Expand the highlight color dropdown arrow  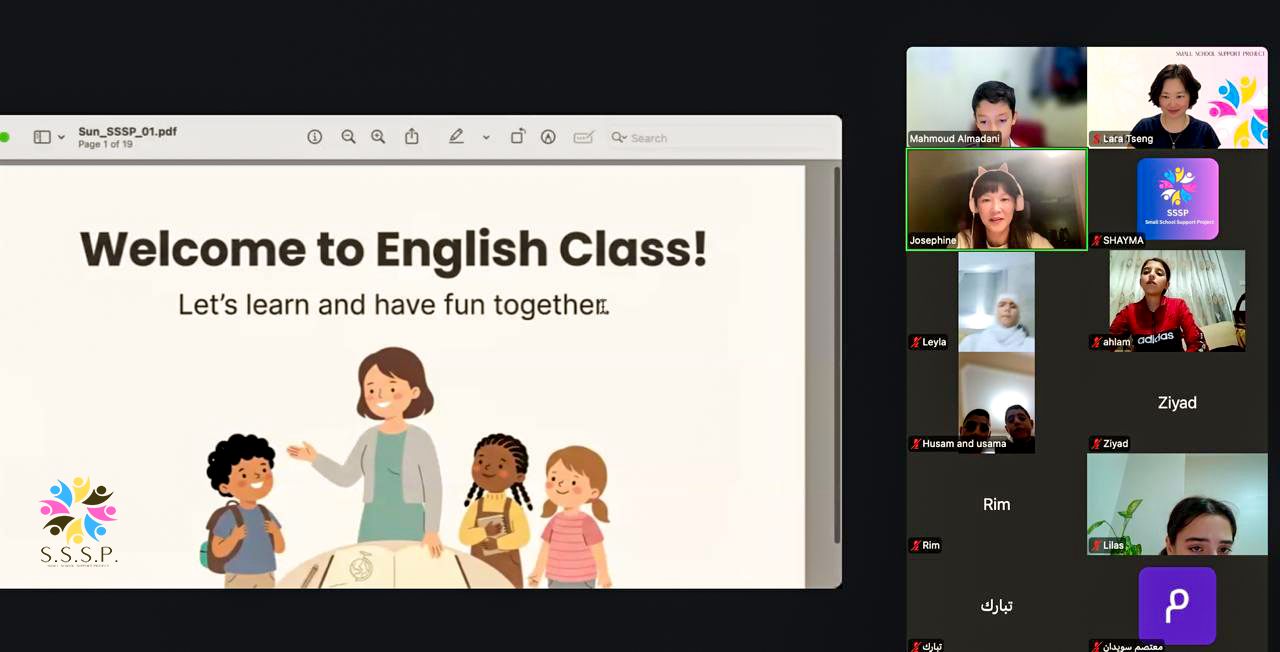(x=486, y=138)
